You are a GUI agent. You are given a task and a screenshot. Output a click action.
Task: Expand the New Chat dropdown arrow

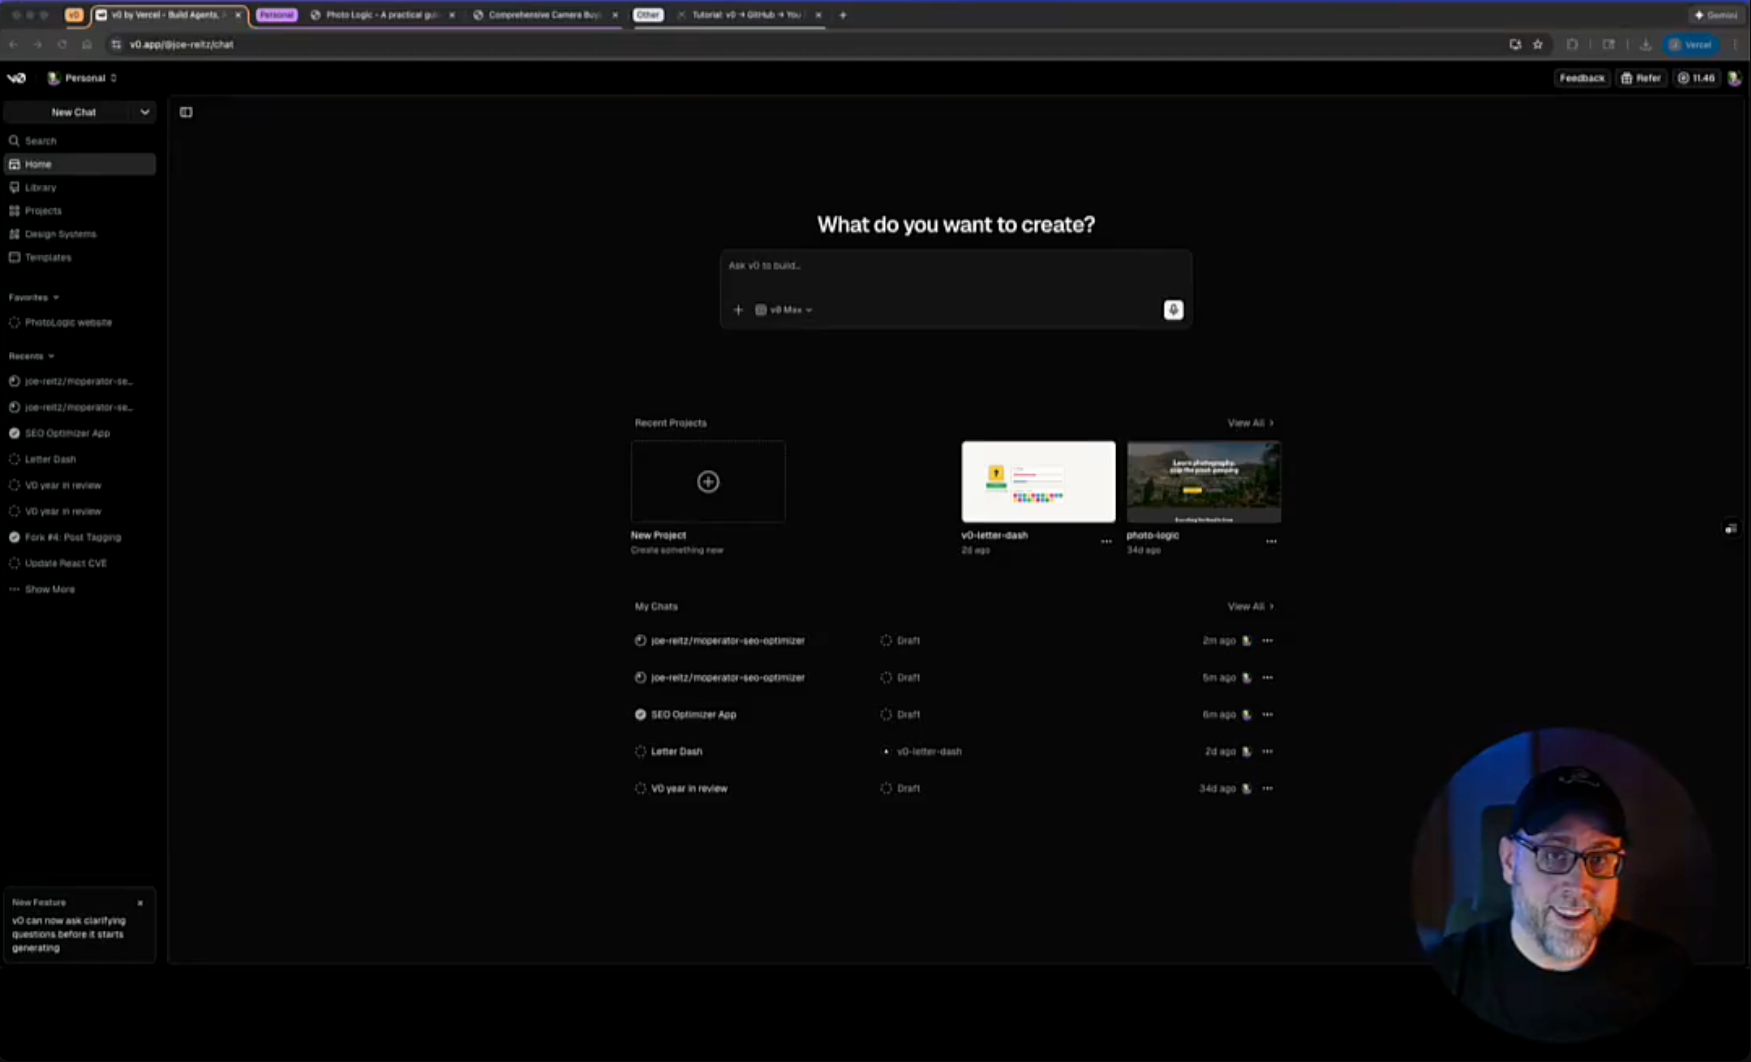pos(145,112)
